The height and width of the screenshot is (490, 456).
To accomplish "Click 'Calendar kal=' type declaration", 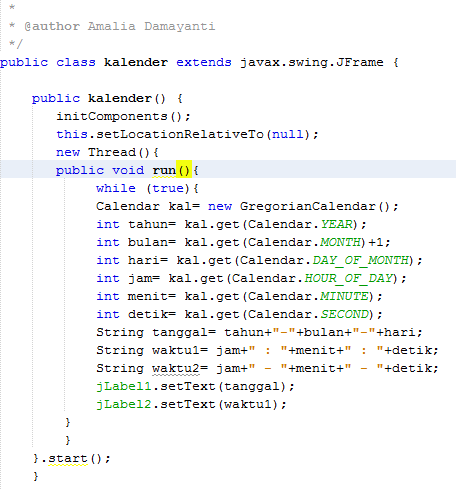I will [148, 206].
